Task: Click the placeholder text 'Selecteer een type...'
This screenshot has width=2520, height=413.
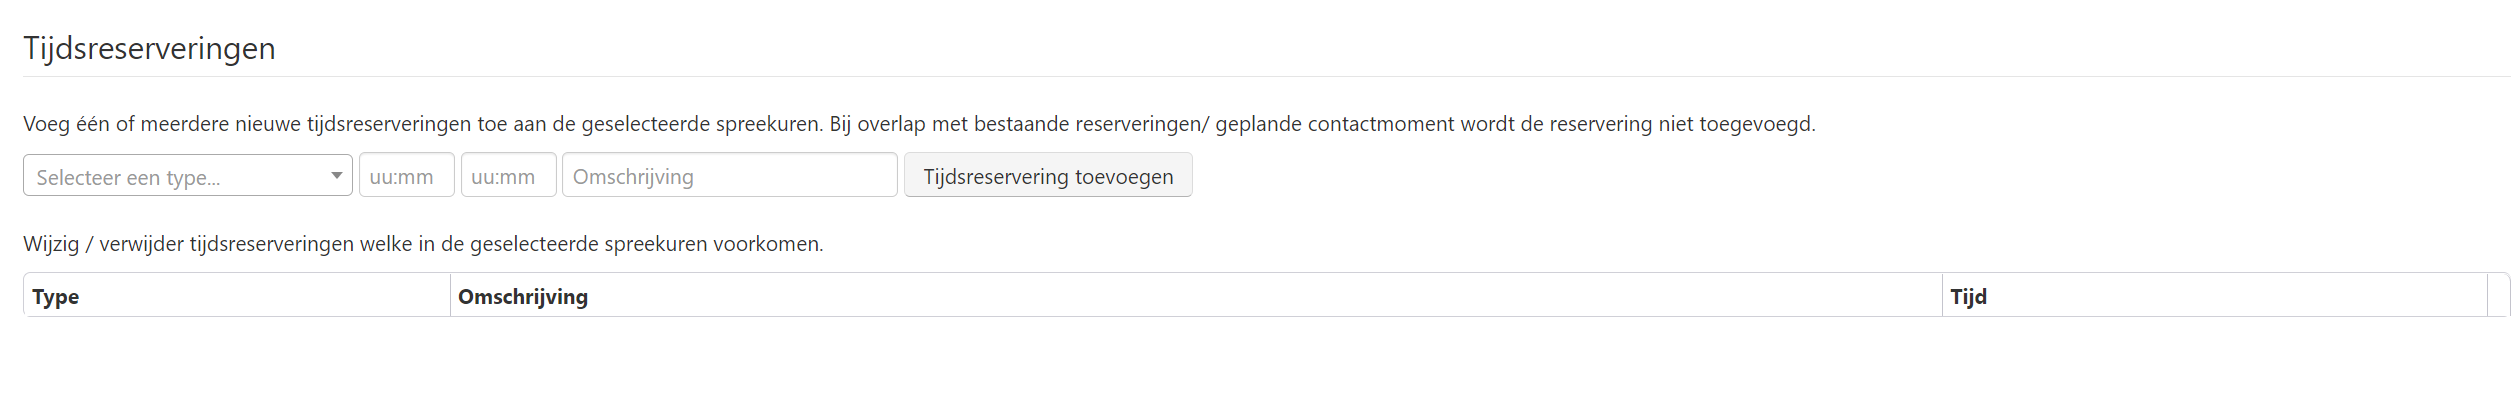Action: (128, 178)
